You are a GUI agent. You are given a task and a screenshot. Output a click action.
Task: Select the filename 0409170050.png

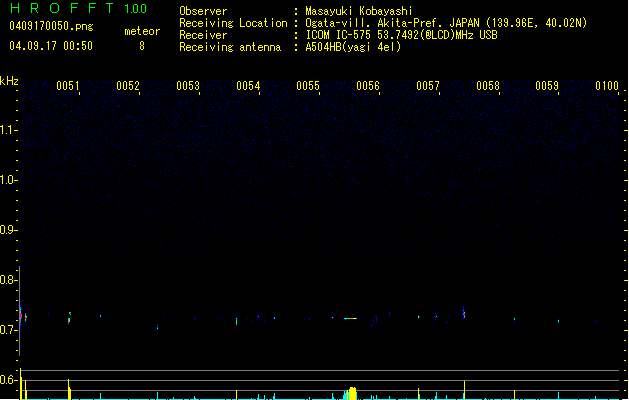[51, 26]
